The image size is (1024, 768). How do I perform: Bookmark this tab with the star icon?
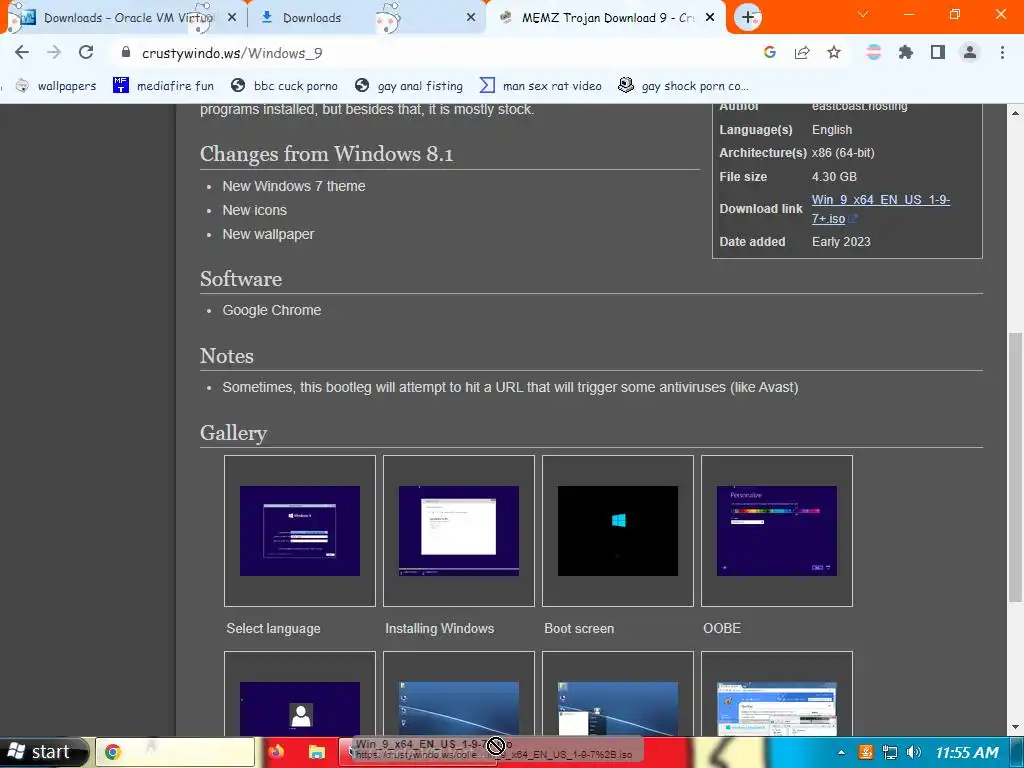(x=834, y=52)
